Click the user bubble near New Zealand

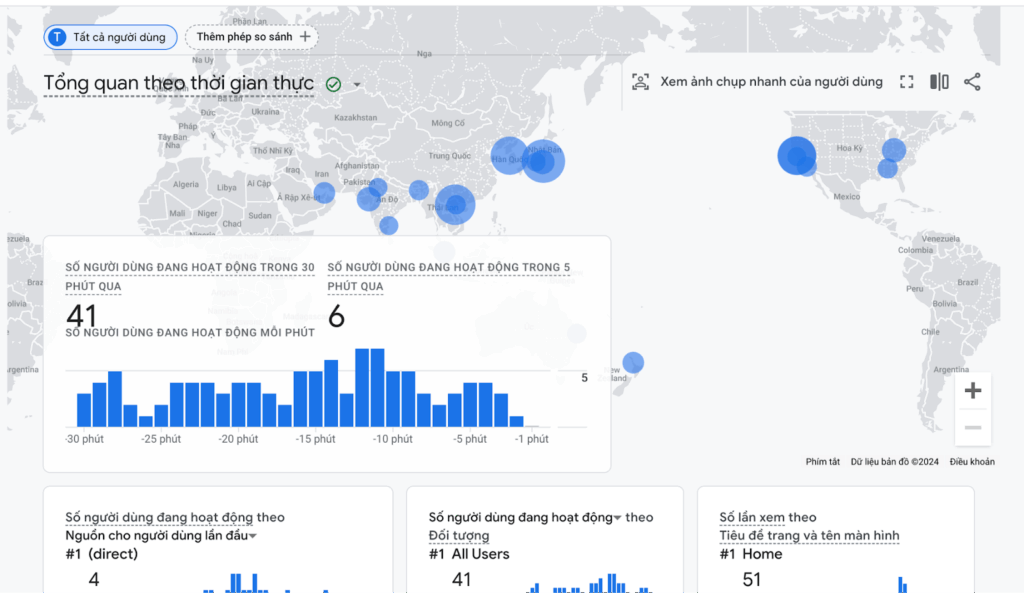click(x=633, y=362)
